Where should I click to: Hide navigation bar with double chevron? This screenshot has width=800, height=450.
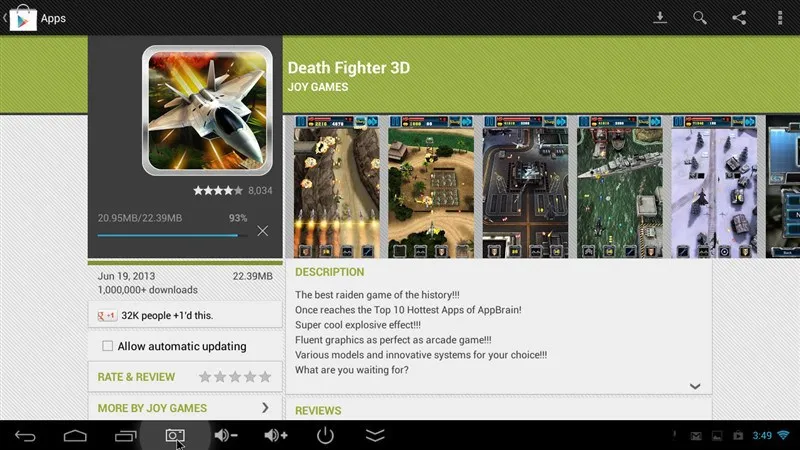click(375, 435)
